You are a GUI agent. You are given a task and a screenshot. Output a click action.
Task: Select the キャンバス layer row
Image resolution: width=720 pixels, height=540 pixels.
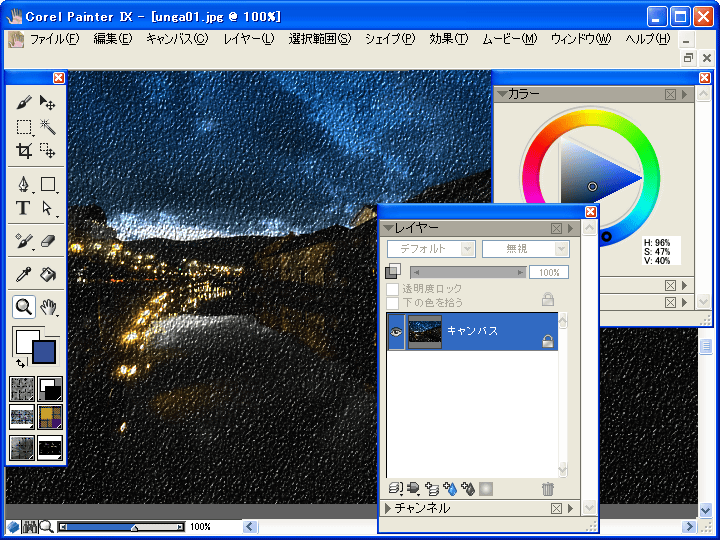(x=472, y=332)
